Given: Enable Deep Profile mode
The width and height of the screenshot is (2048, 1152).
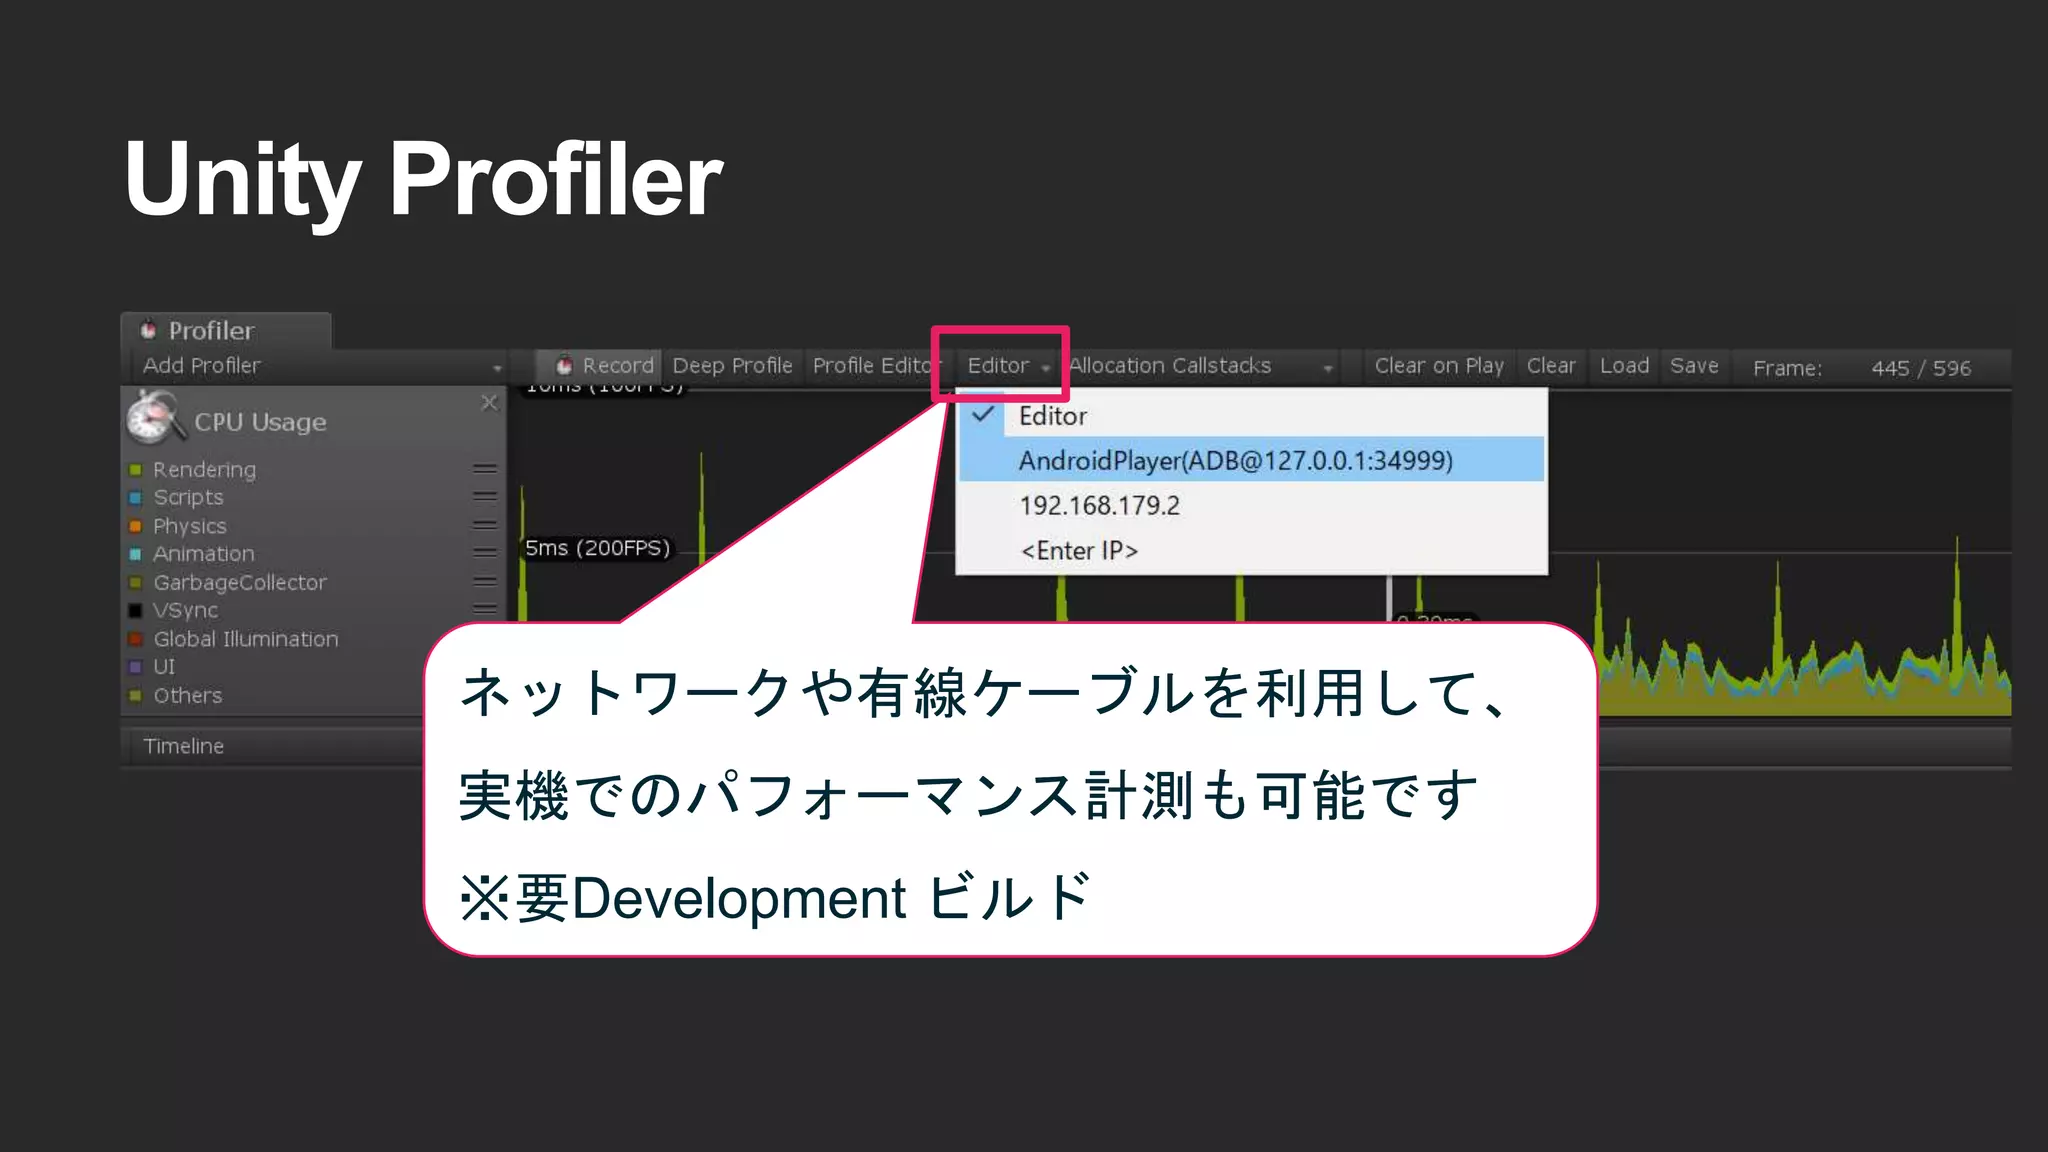Looking at the screenshot, I should (732, 366).
